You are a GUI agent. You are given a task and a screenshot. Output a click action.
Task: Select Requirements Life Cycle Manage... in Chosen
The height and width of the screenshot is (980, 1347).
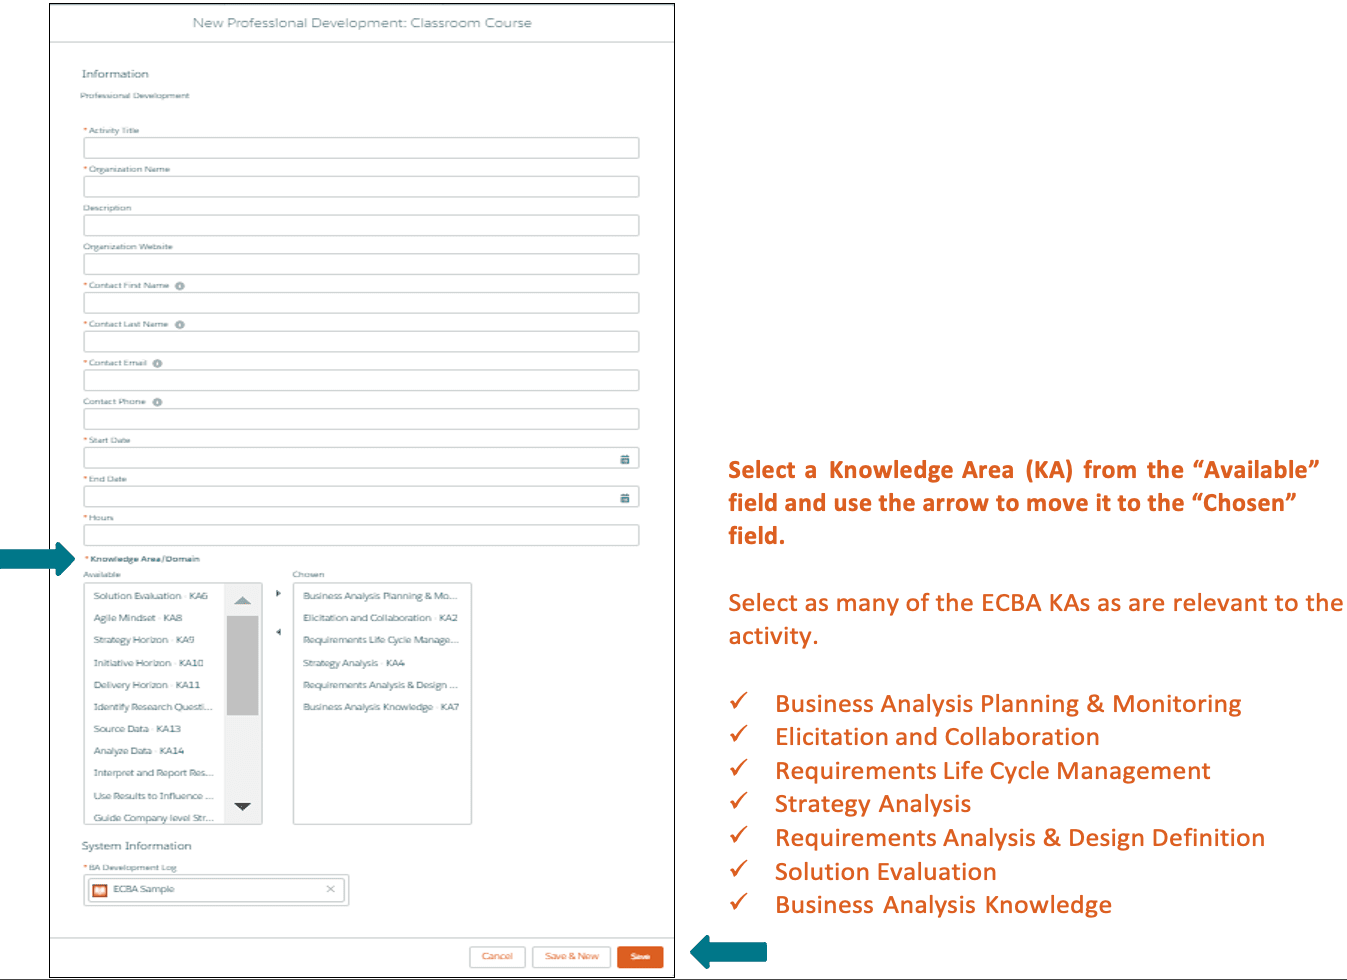(382, 640)
